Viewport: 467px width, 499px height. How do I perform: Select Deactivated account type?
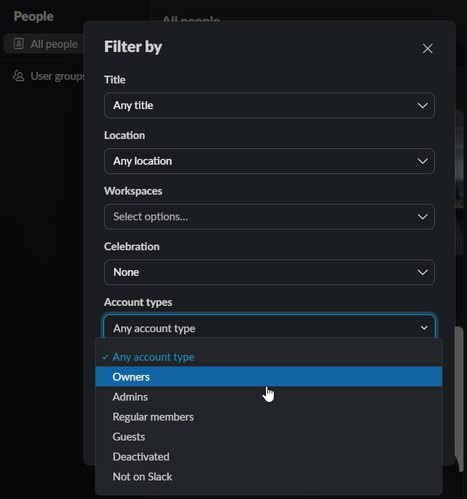click(x=269, y=457)
